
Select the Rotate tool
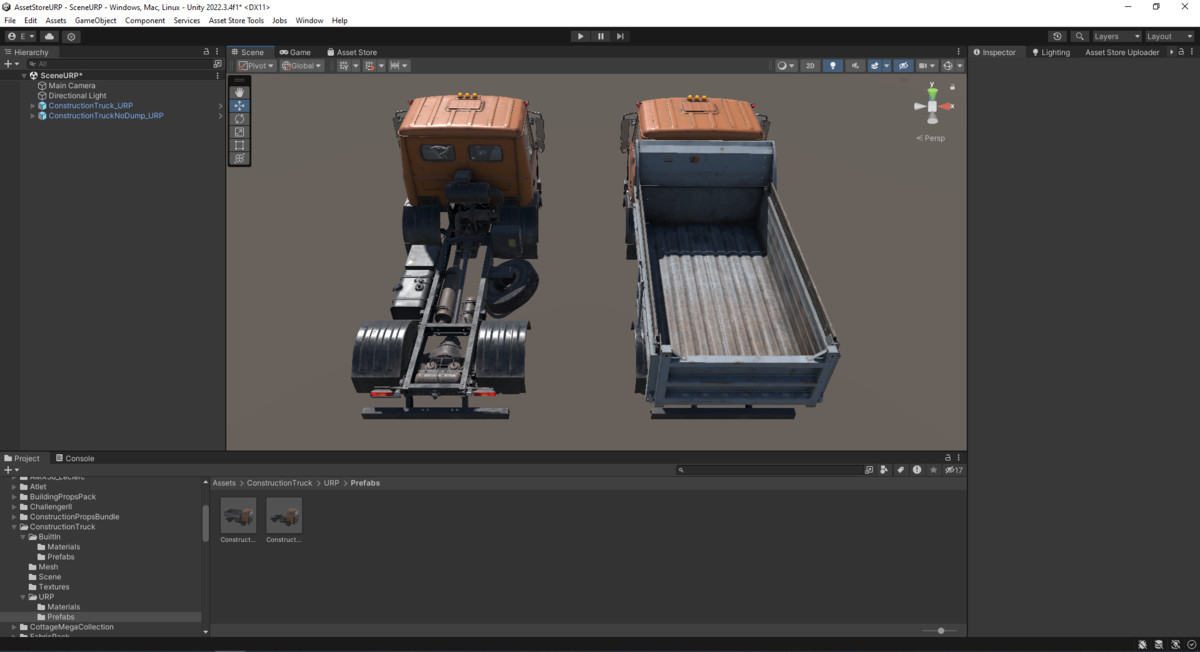click(239, 119)
